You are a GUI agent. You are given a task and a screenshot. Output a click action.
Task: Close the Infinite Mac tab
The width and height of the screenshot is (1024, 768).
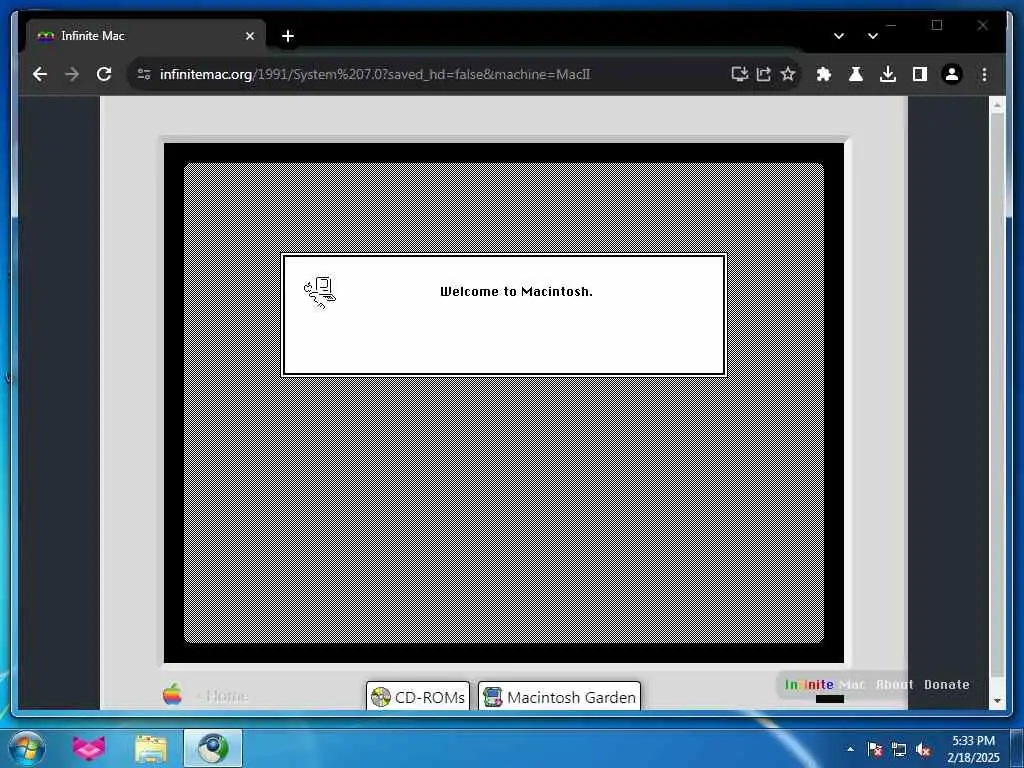click(249, 36)
